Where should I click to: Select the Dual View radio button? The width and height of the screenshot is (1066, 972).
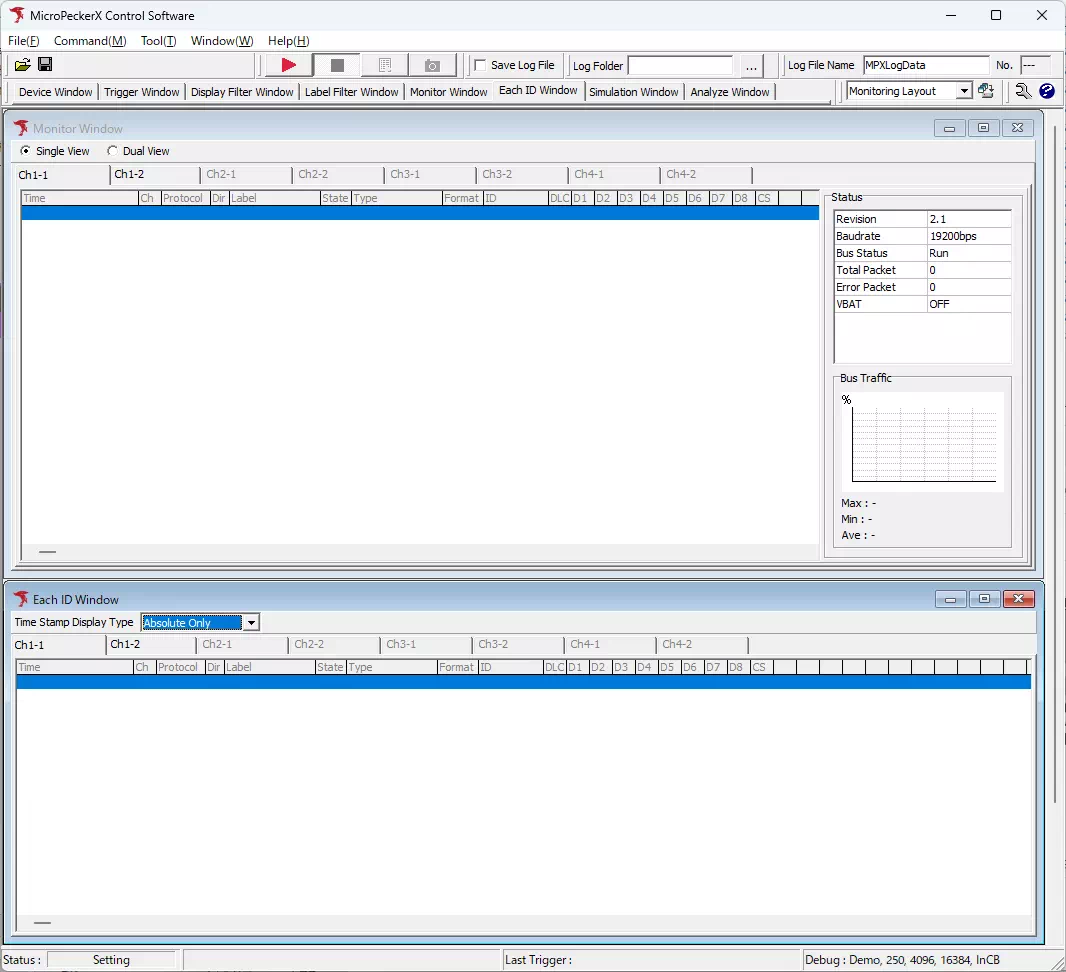pyautogui.click(x=113, y=150)
